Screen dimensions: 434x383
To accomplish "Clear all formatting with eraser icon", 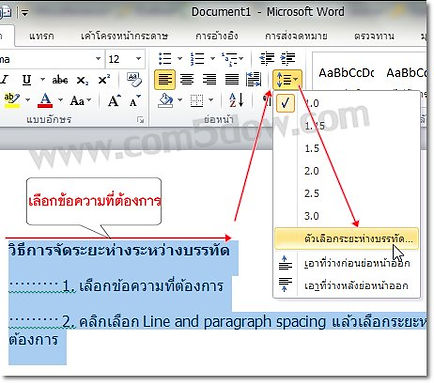I will (x=134, y=79).
